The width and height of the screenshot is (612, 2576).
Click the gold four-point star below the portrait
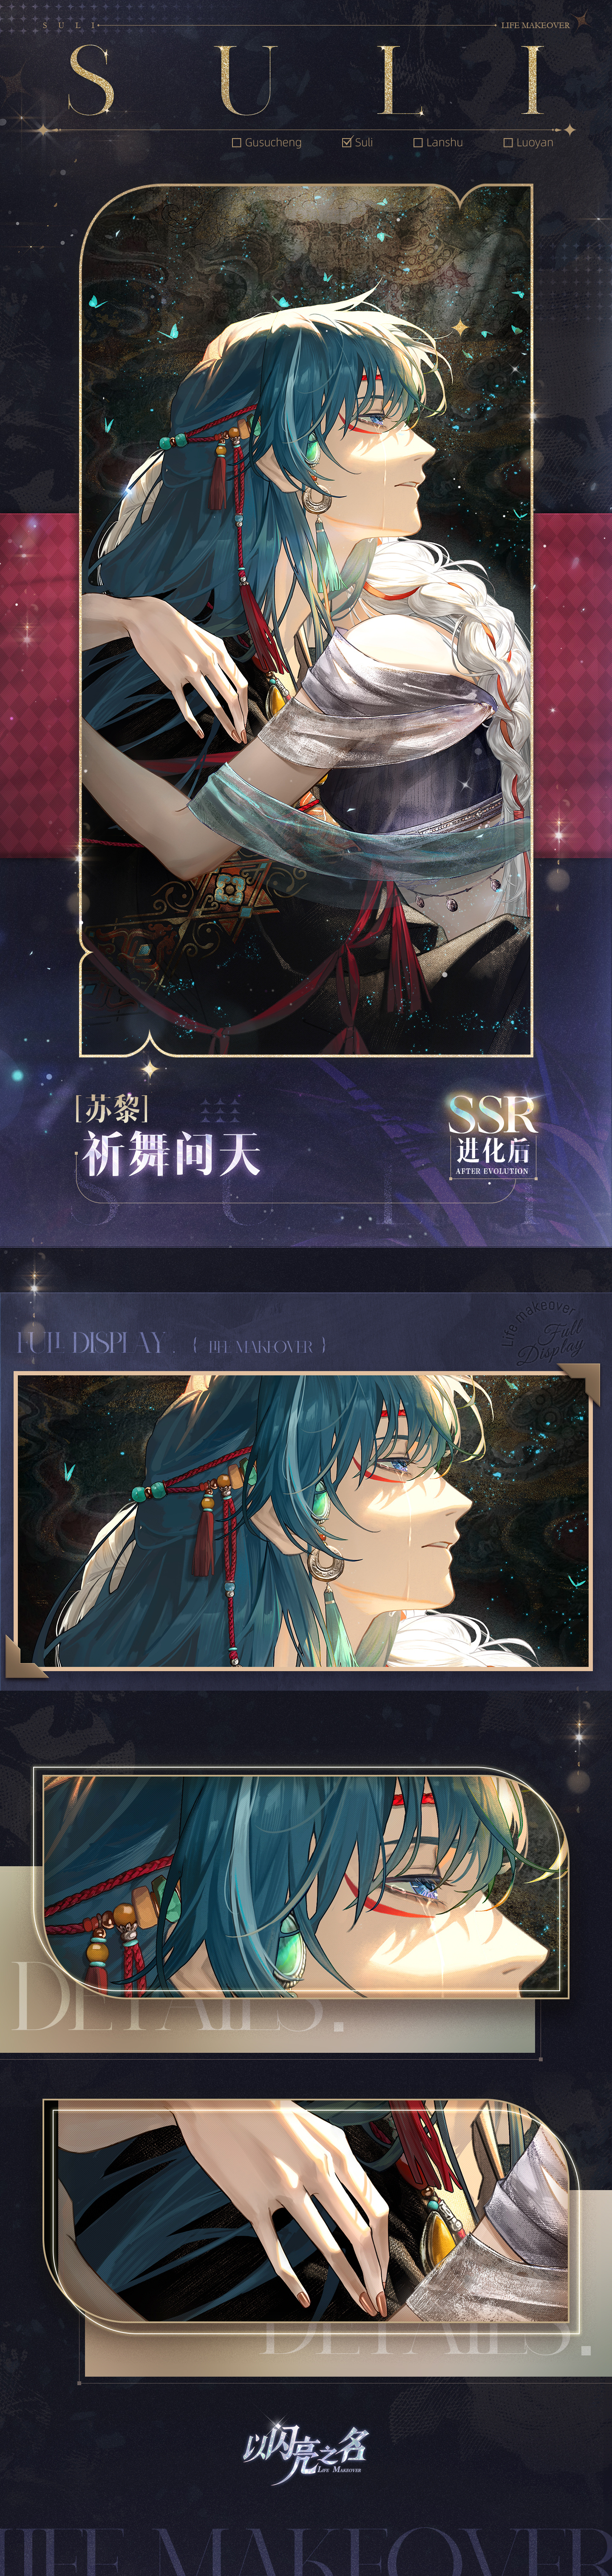[x=150, y=1070]
